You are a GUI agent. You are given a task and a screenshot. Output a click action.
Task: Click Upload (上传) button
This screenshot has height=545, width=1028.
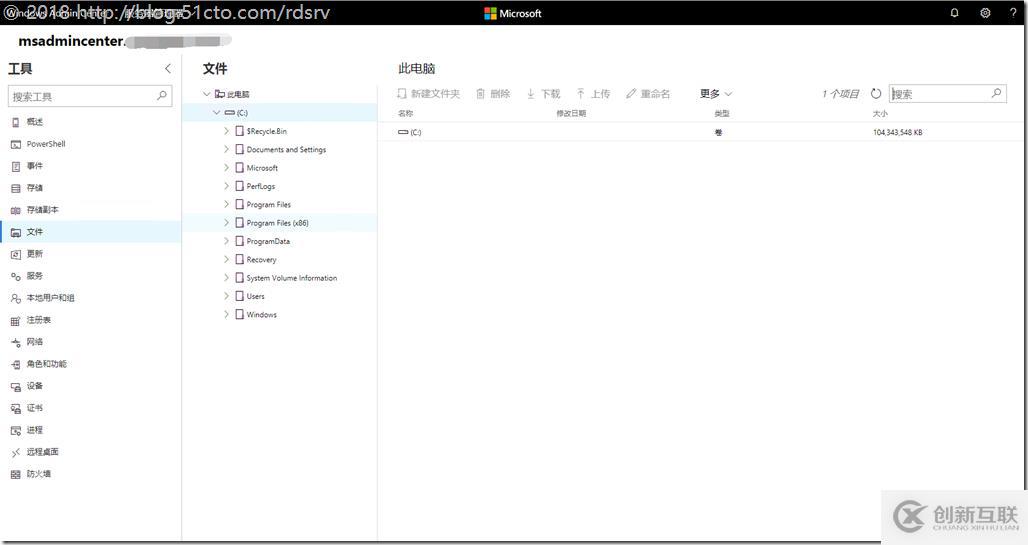[593, 94]
